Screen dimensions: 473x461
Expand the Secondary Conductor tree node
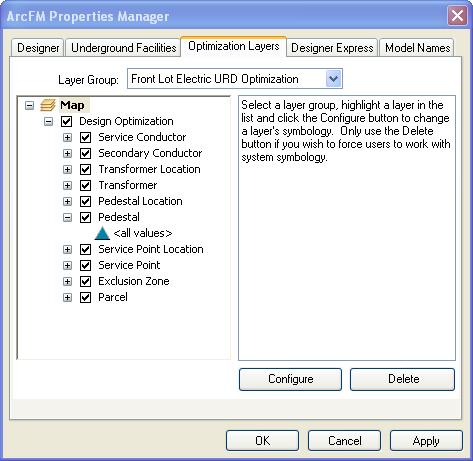67,153
